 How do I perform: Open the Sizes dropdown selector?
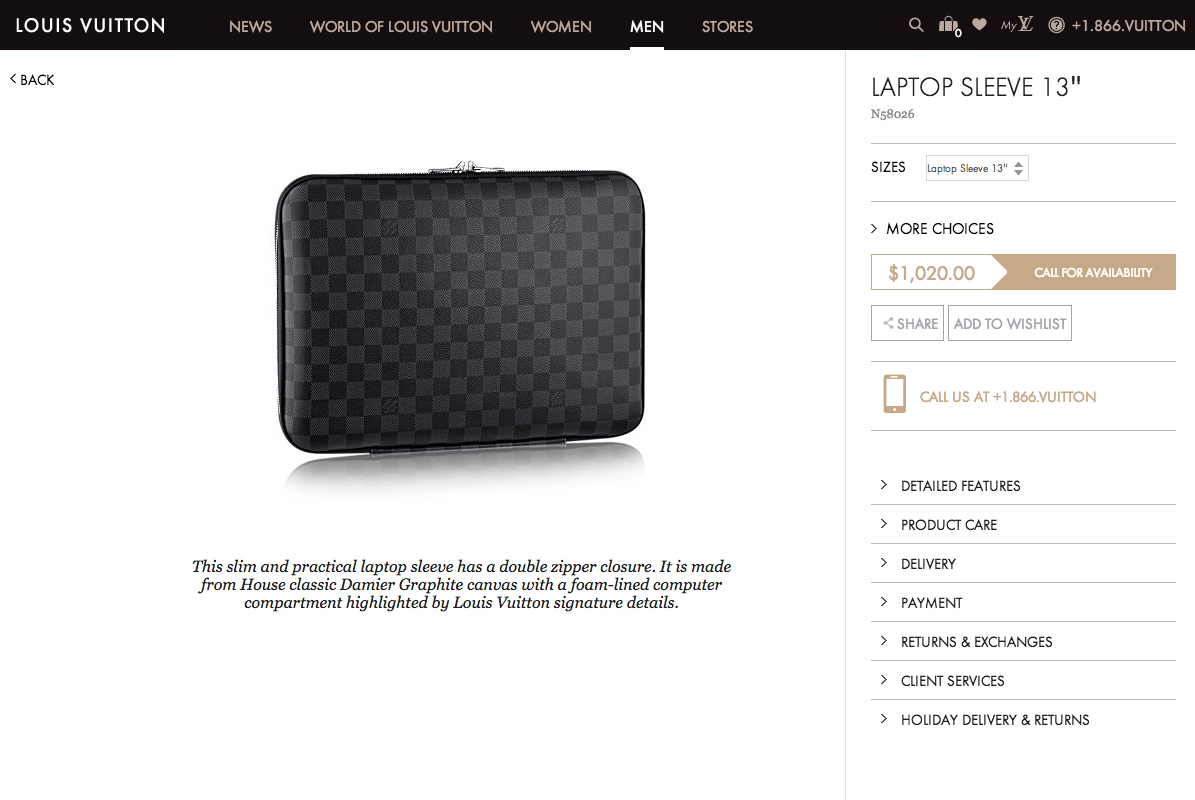977,168
